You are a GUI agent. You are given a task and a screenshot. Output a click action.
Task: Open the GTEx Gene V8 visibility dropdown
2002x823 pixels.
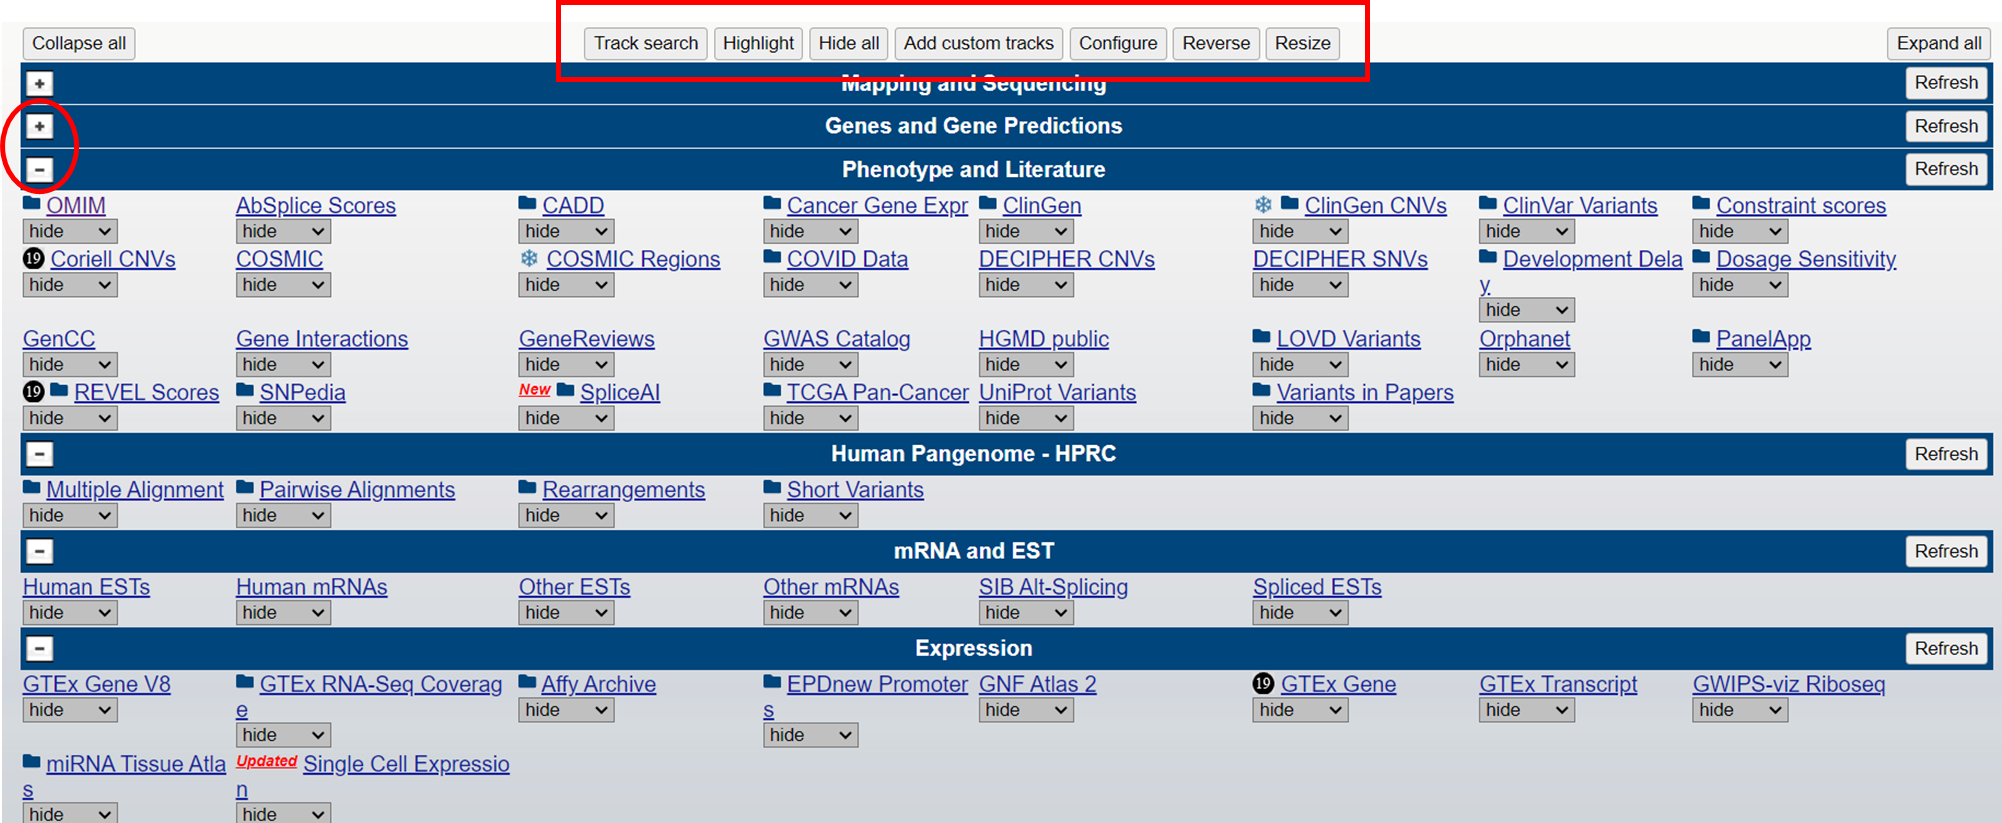coord(69,710)
